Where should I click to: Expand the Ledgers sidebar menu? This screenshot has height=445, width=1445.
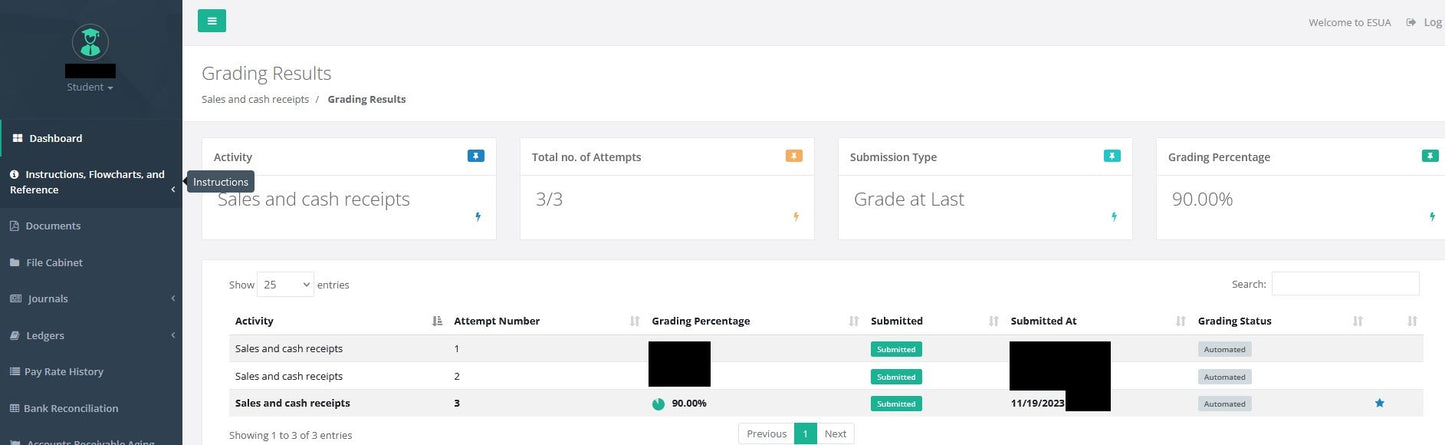pyautogui.click(x=91, y=335)
